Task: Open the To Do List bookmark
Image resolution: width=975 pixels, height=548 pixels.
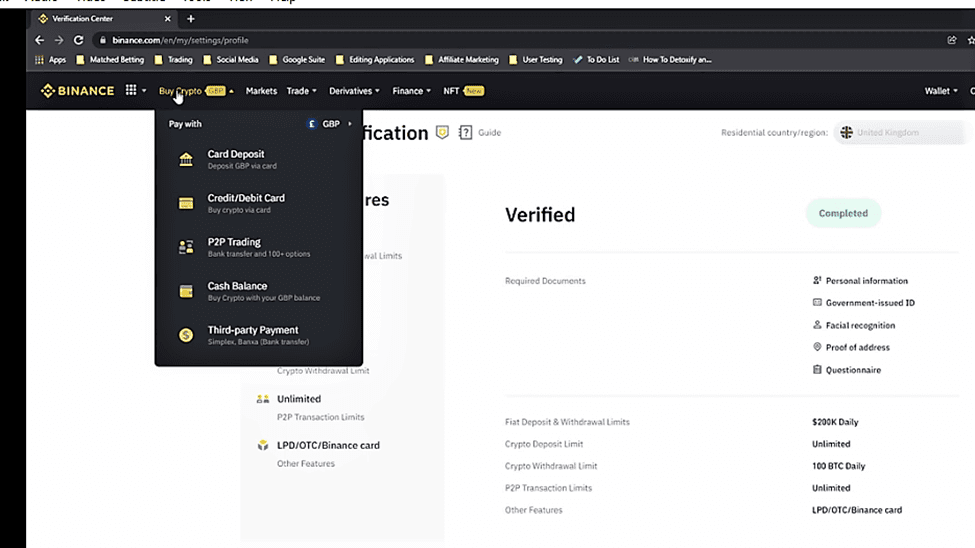Action: tap(596, 60)
